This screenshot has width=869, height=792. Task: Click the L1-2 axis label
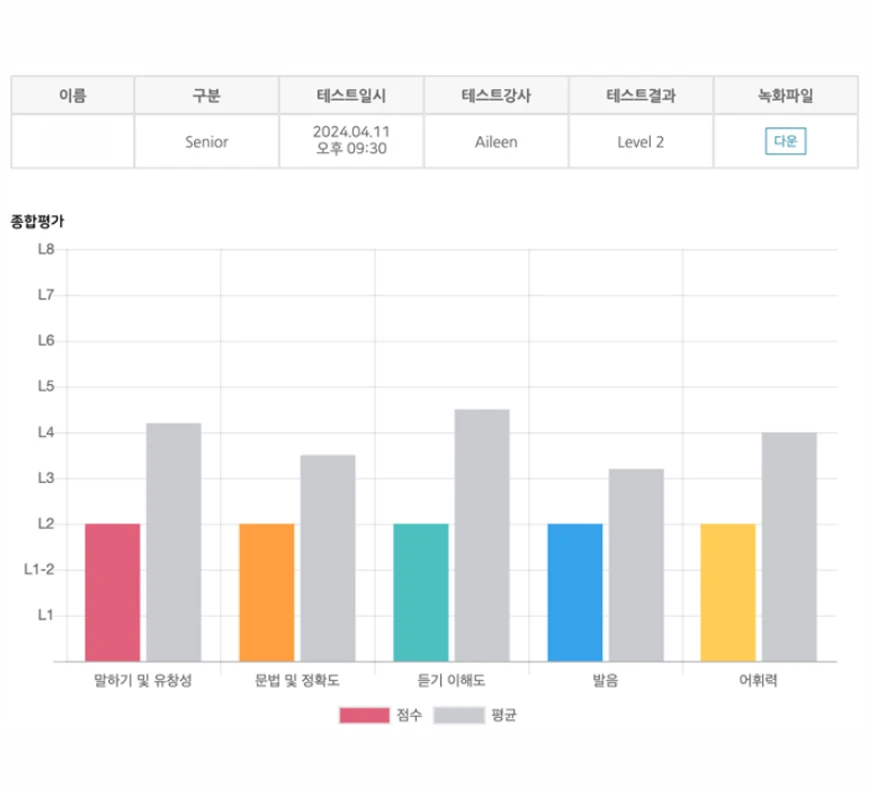tap(39, 569)
